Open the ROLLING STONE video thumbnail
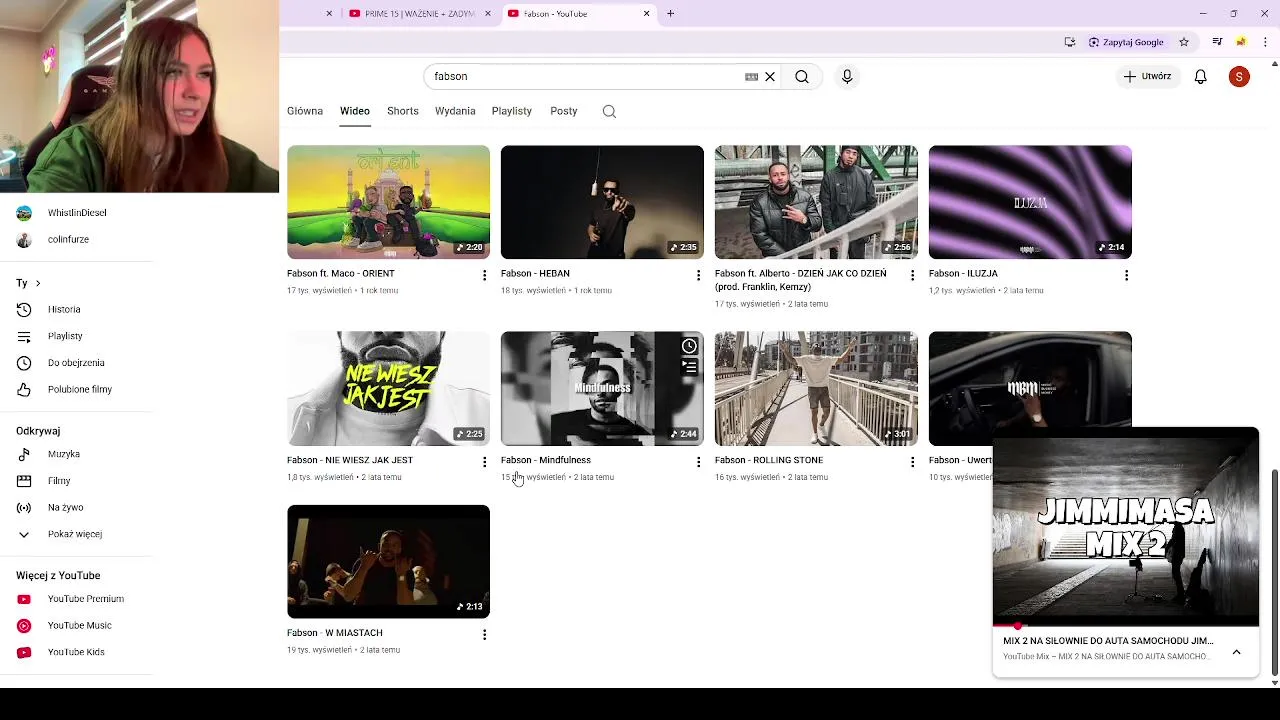 click(x=816, y=388)
